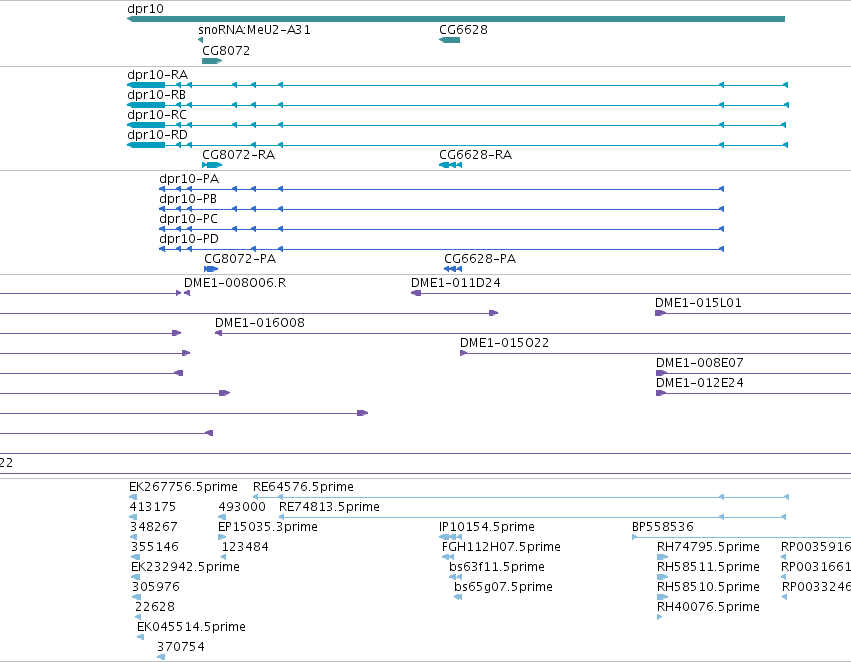Click the dpr10-PD protein label

tap(189, 239)
